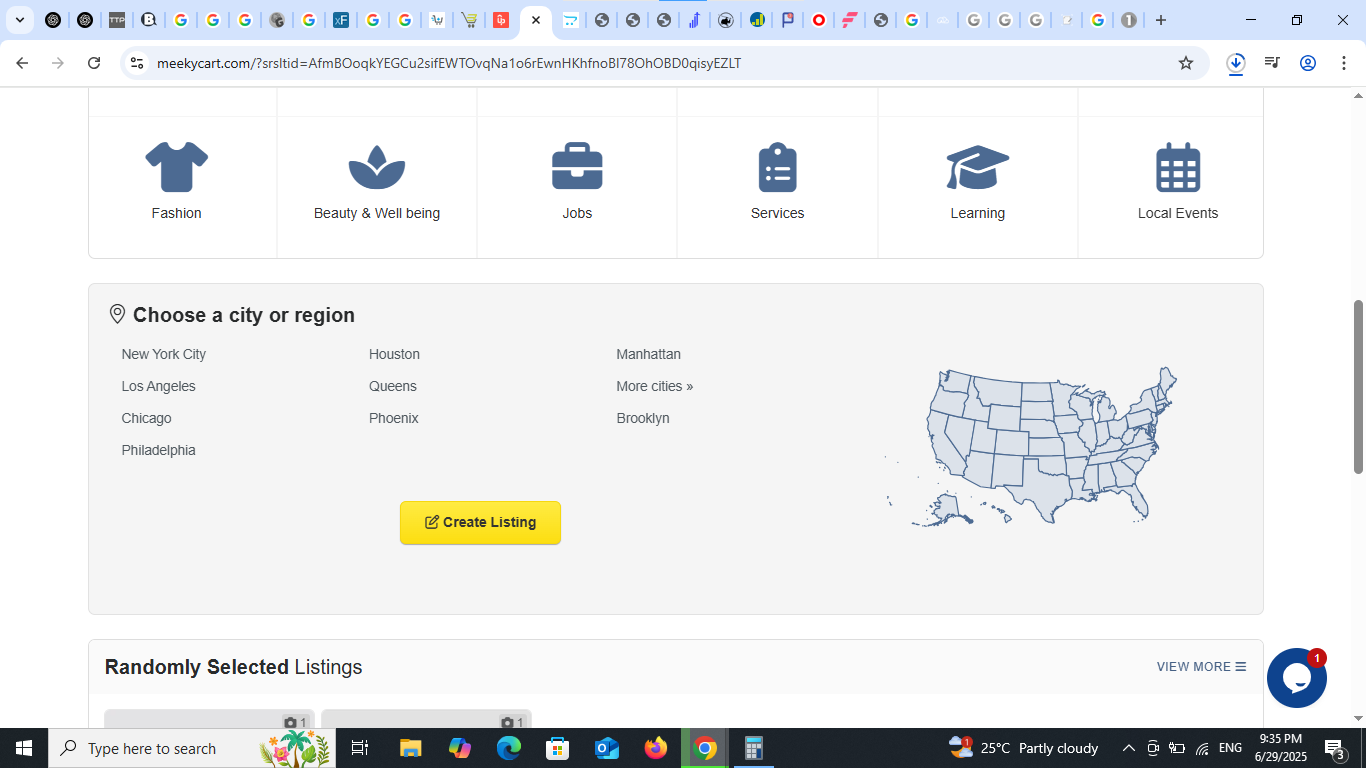Click the Task View taskbar icon
This screenshot has width=1366, height=768.
360,748
